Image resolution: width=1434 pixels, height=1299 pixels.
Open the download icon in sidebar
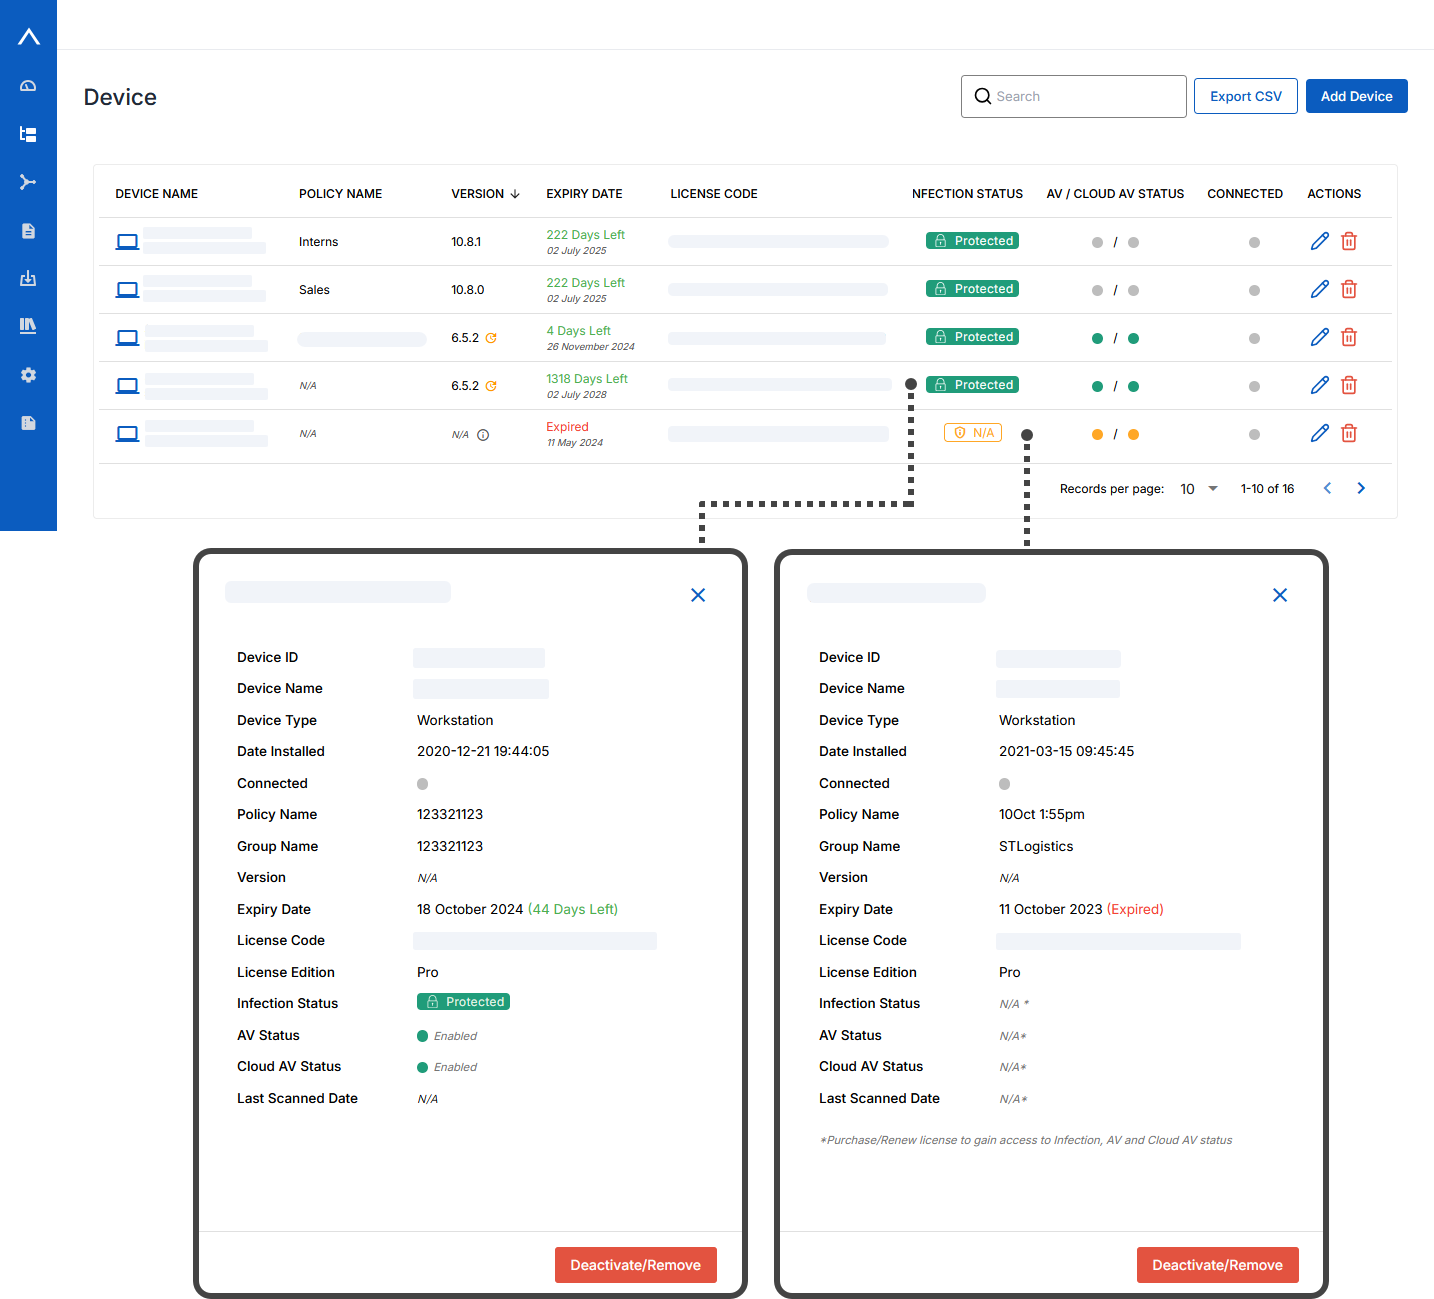(x=28, y=278)
